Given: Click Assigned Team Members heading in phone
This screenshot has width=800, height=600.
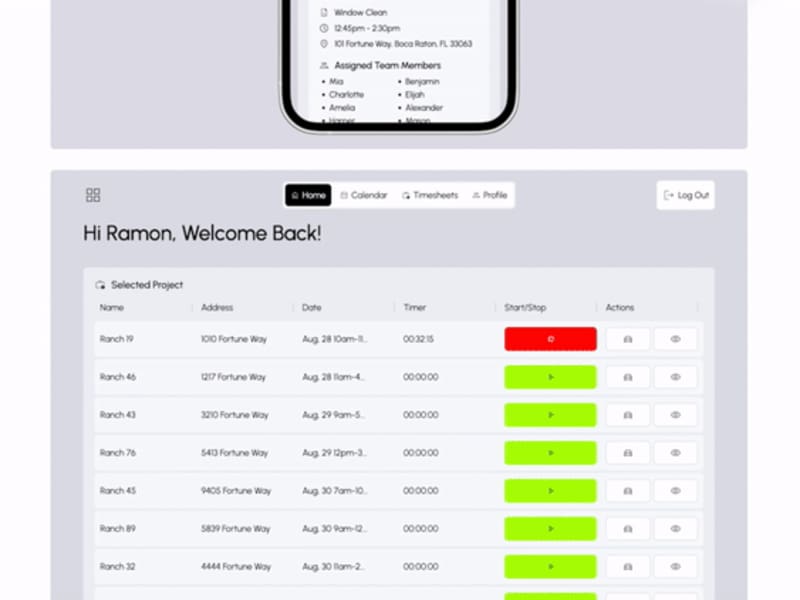Looking at the screenshot, I should (388, 65).
